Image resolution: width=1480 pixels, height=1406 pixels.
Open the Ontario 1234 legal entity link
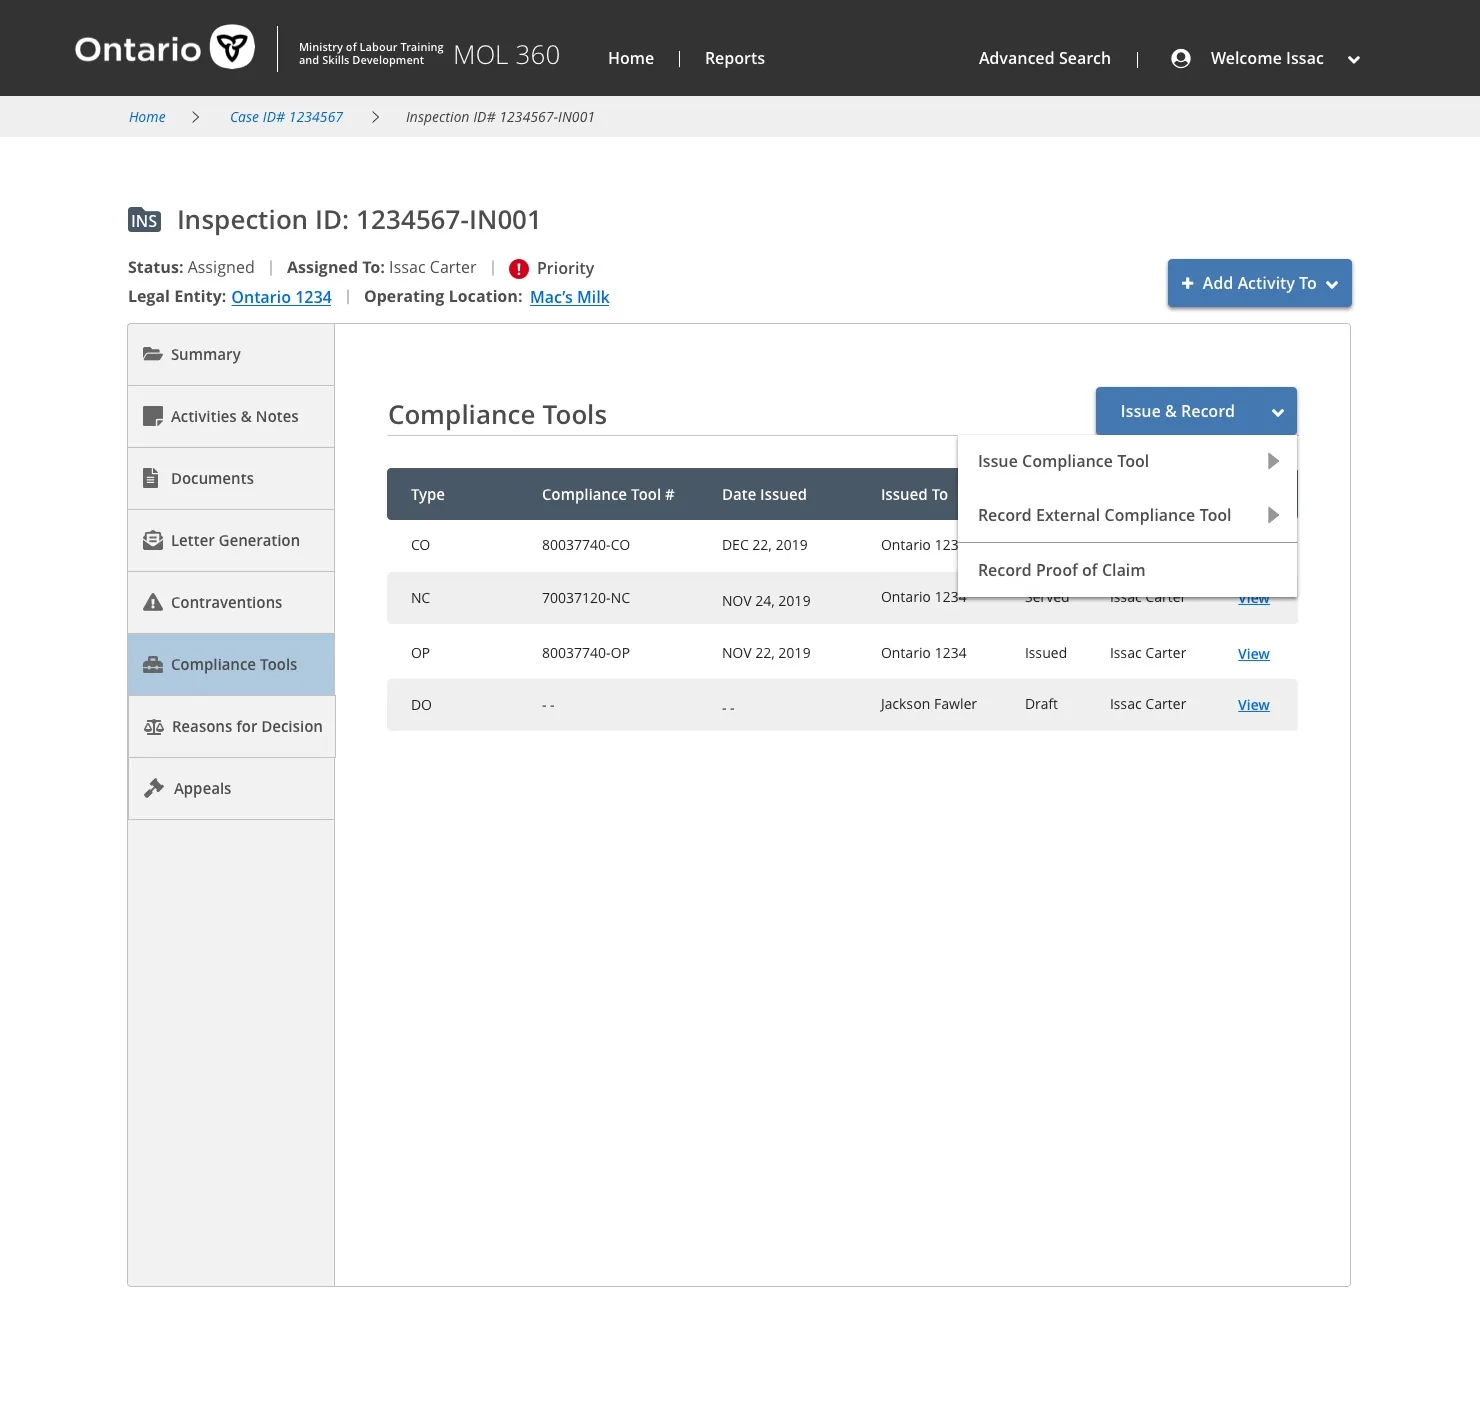(x=281, y=297)
